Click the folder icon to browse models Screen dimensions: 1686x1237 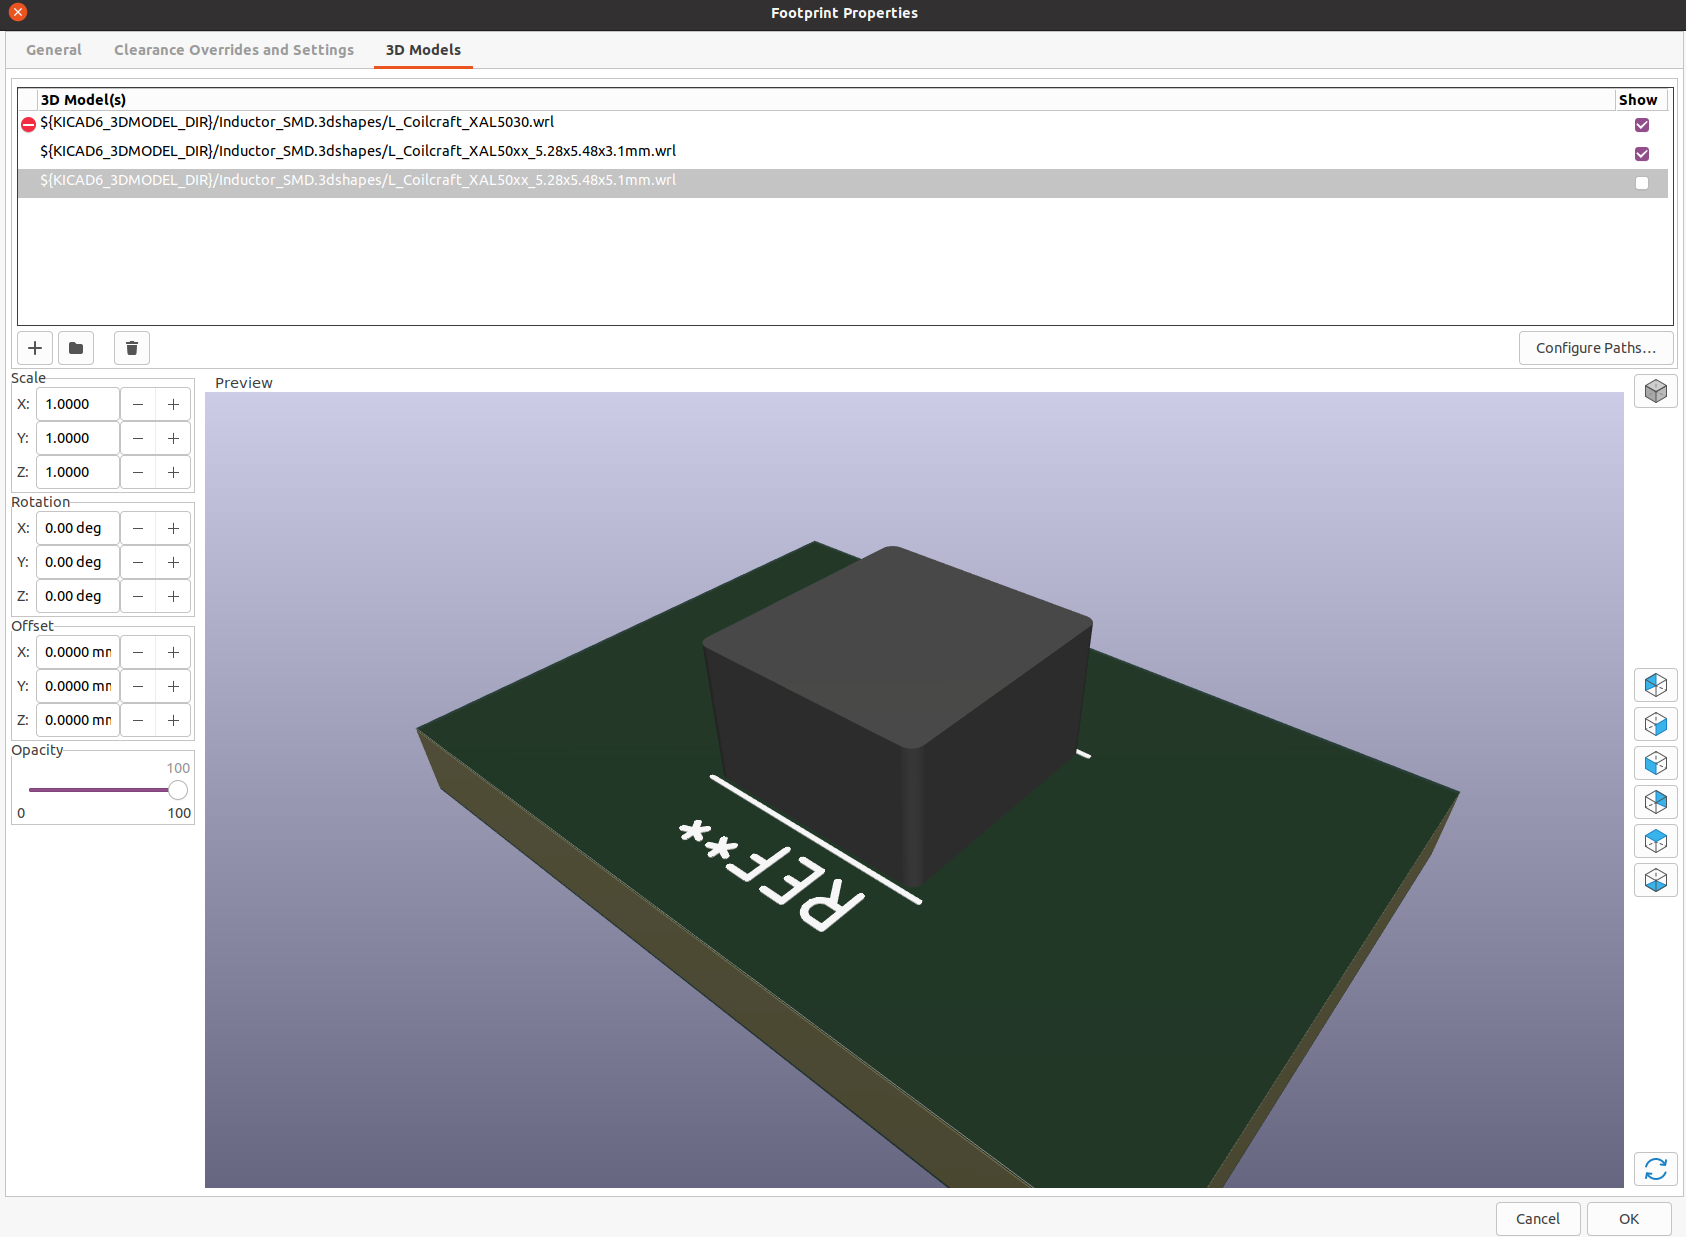[76, 348]
